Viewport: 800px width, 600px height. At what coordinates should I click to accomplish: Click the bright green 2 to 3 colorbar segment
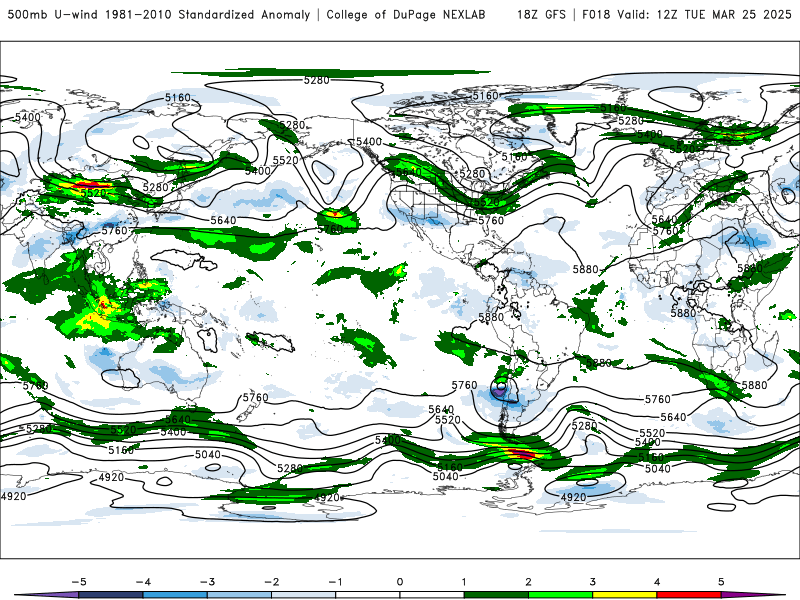coord(560,596)
